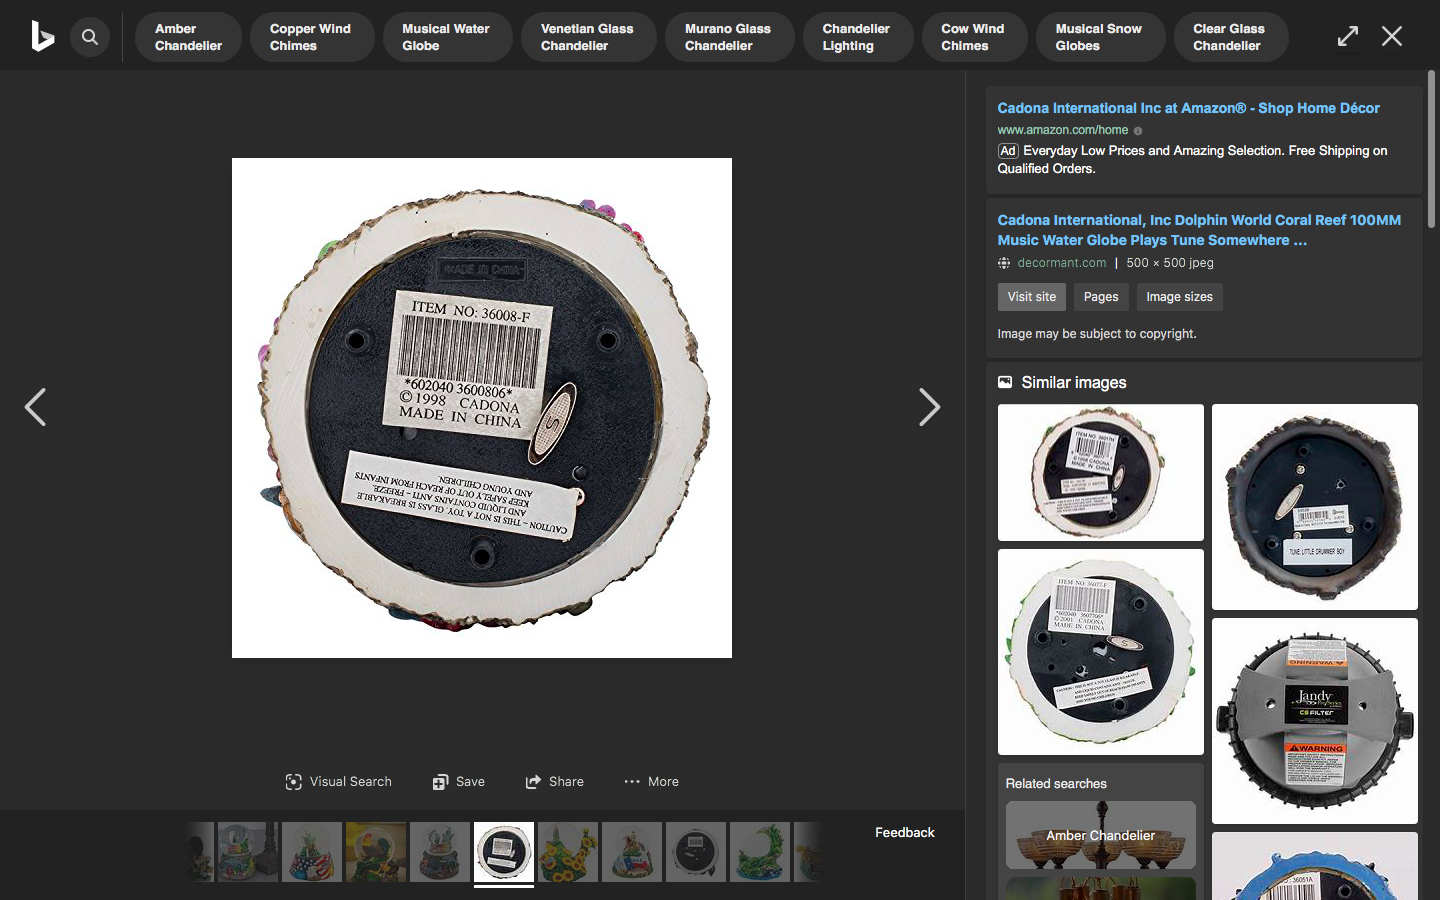Open the blue-rimmed similar image at bottom
The height and width of the screenshot is (900, 1440).
click(x=1315, y=866)
